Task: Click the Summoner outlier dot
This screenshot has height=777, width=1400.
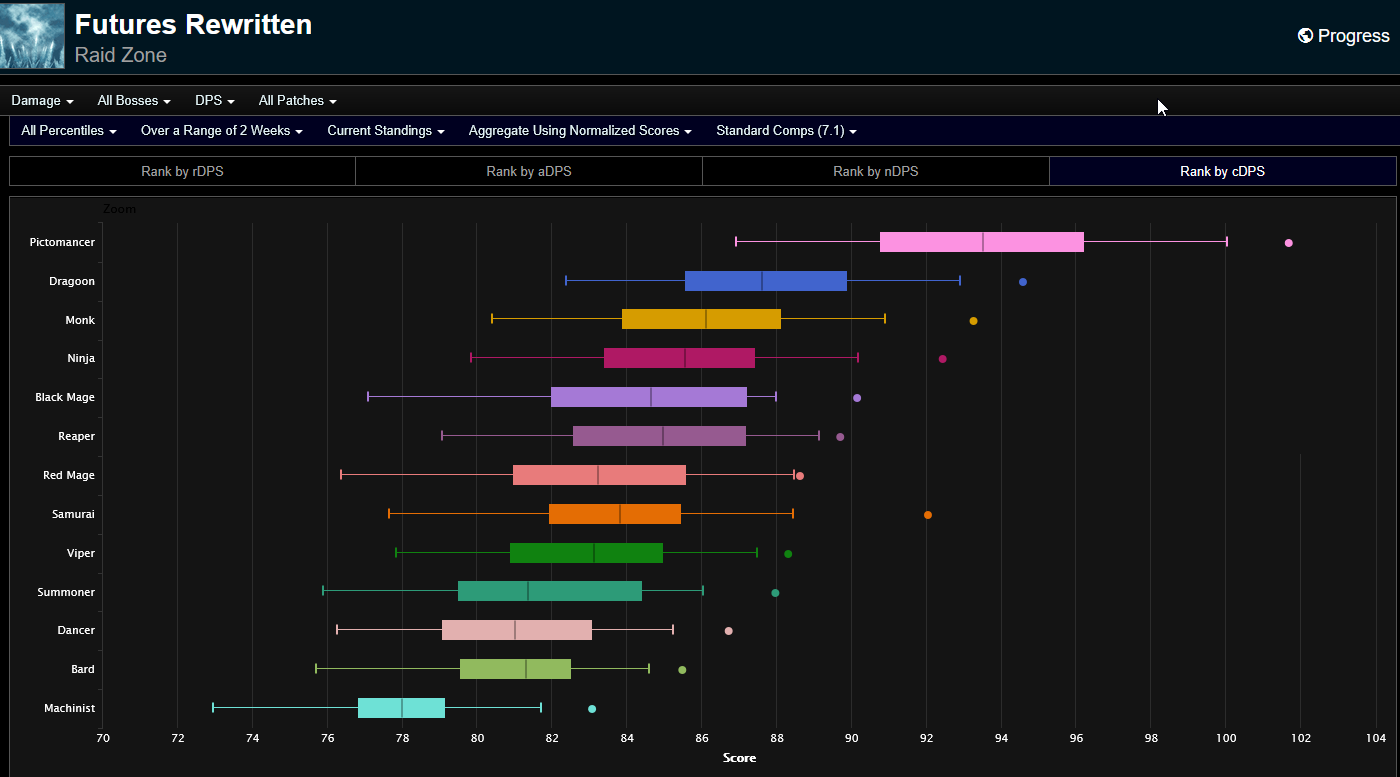Action: [x=775, y=593]
